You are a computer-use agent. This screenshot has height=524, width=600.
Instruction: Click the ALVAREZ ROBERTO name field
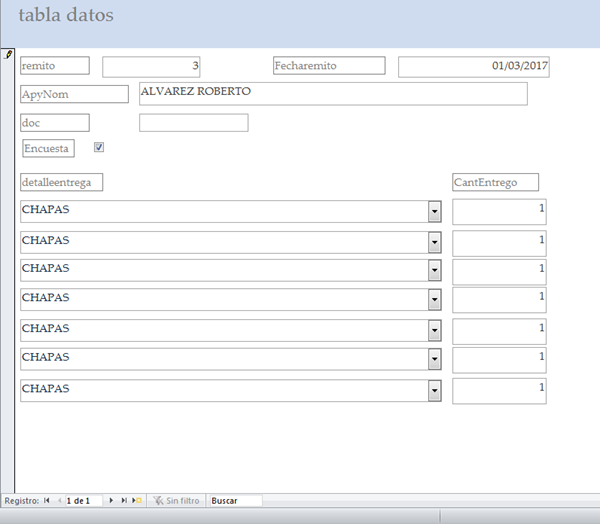pos(332,93)
